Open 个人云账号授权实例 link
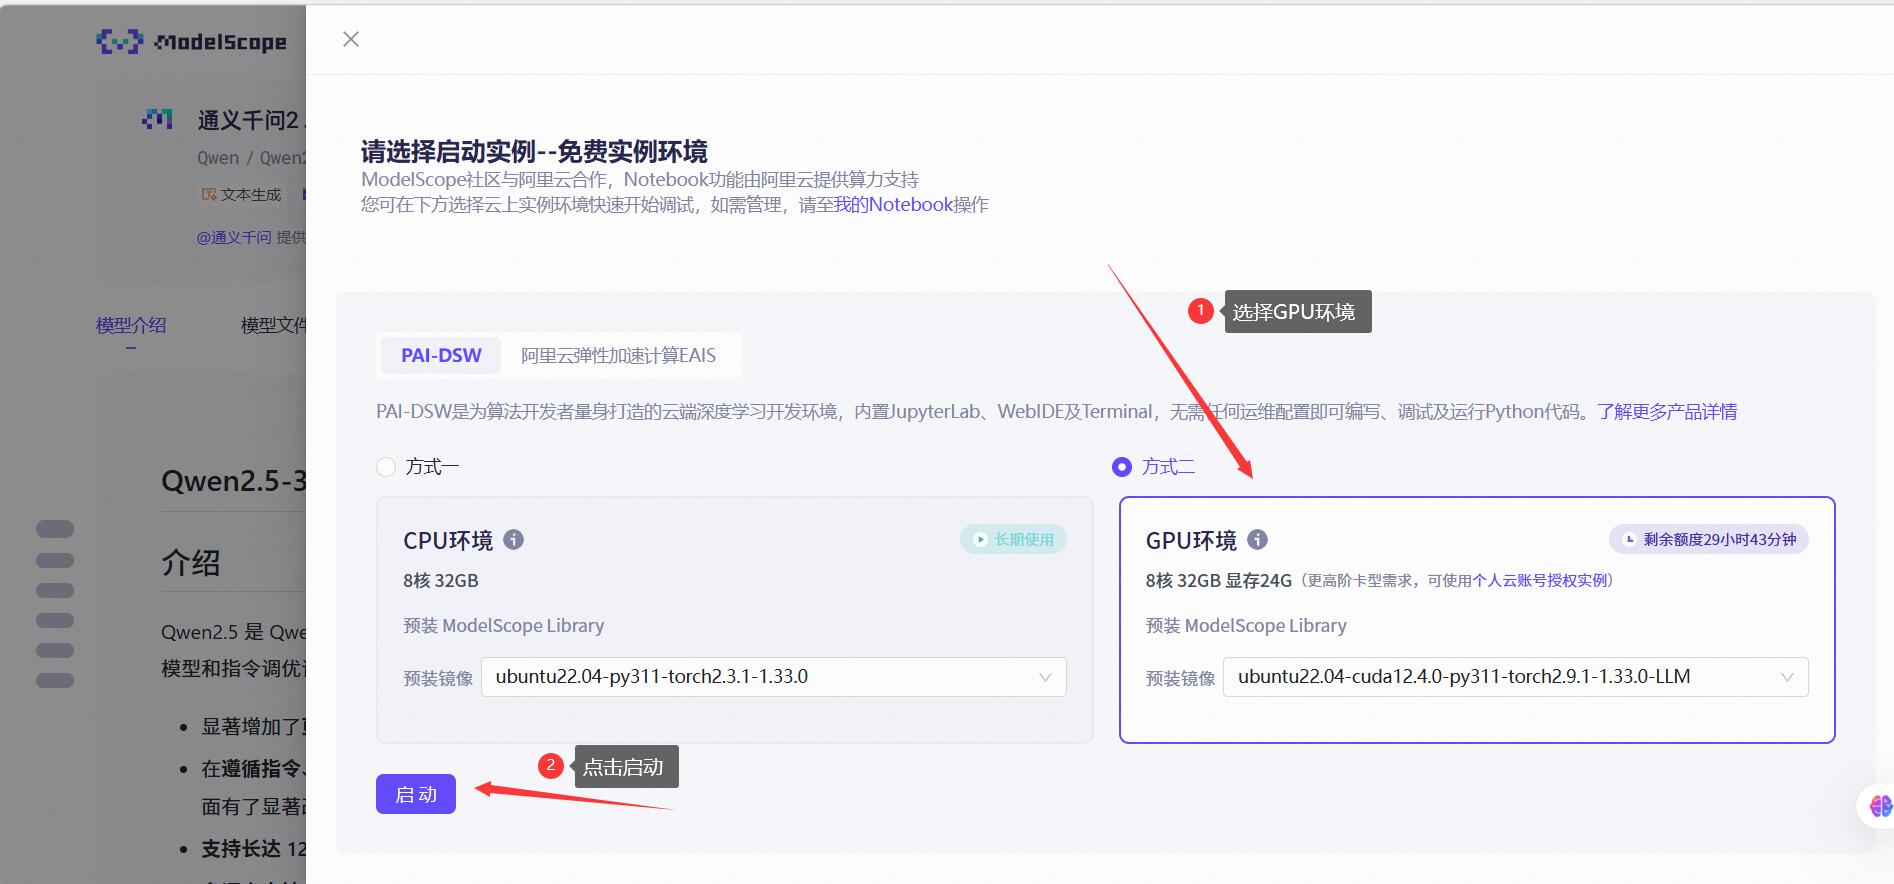The width and height of the screenshot is (1894, 884). point(1539,581)
